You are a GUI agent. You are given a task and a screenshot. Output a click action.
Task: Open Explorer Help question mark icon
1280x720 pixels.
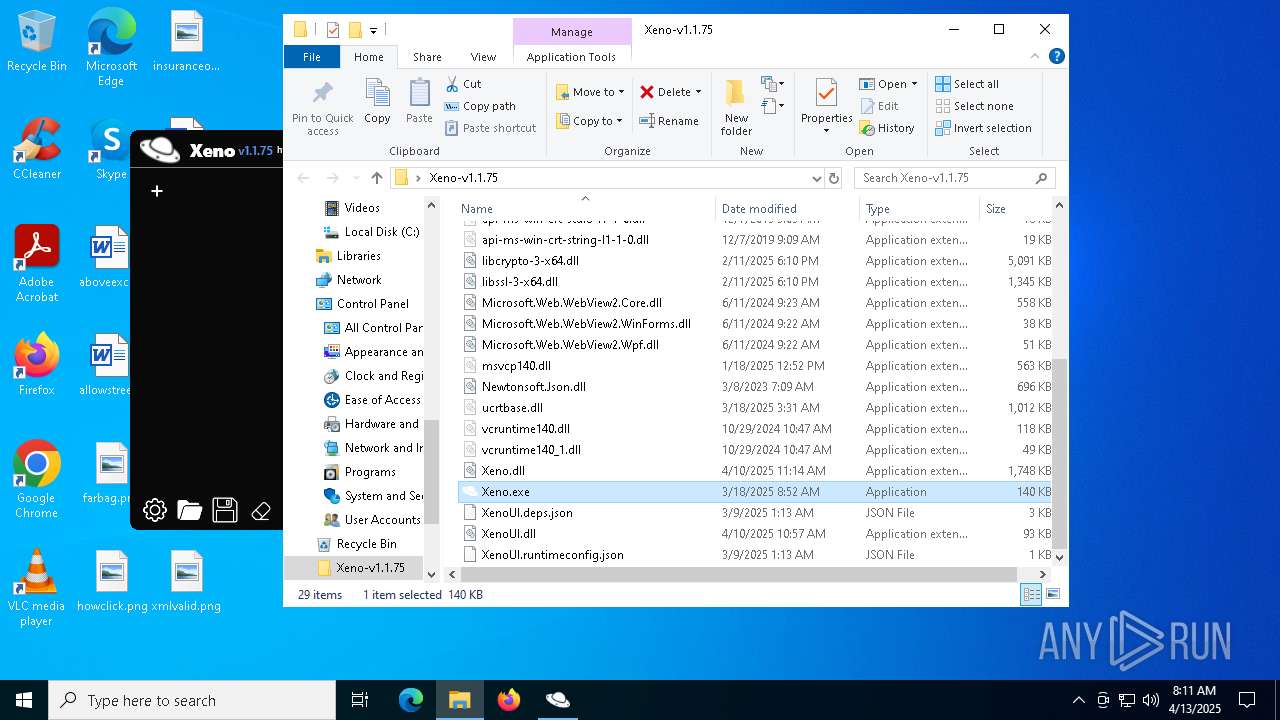click(x=1056, y=57)
